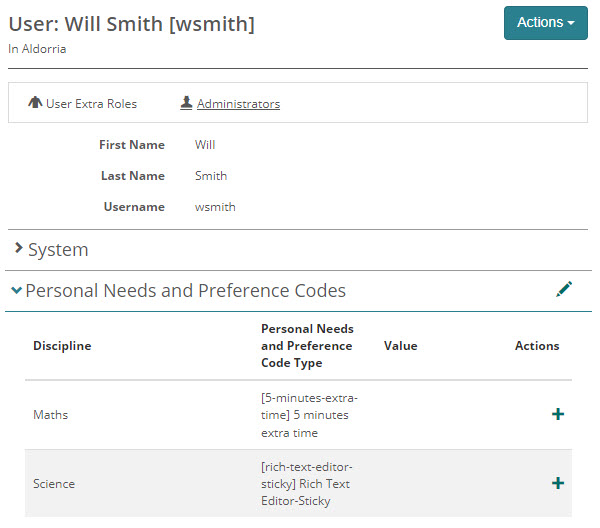Expand the System section chevron
Image resolution: width=600 pixels, height=528 pixels.
pos(18,248)
